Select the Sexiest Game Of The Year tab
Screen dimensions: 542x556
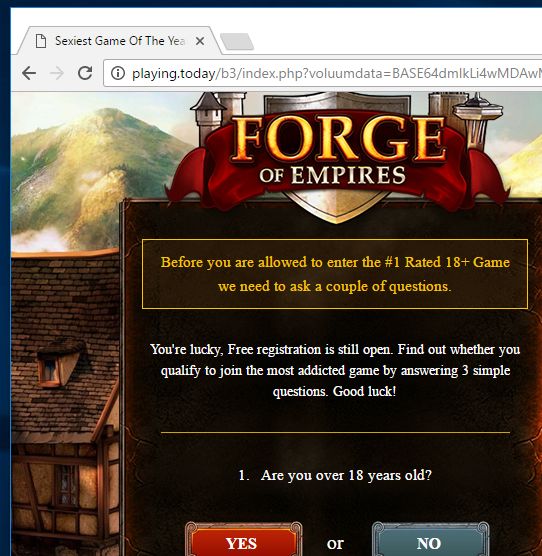pyautogui.click(x=120, y=41)
